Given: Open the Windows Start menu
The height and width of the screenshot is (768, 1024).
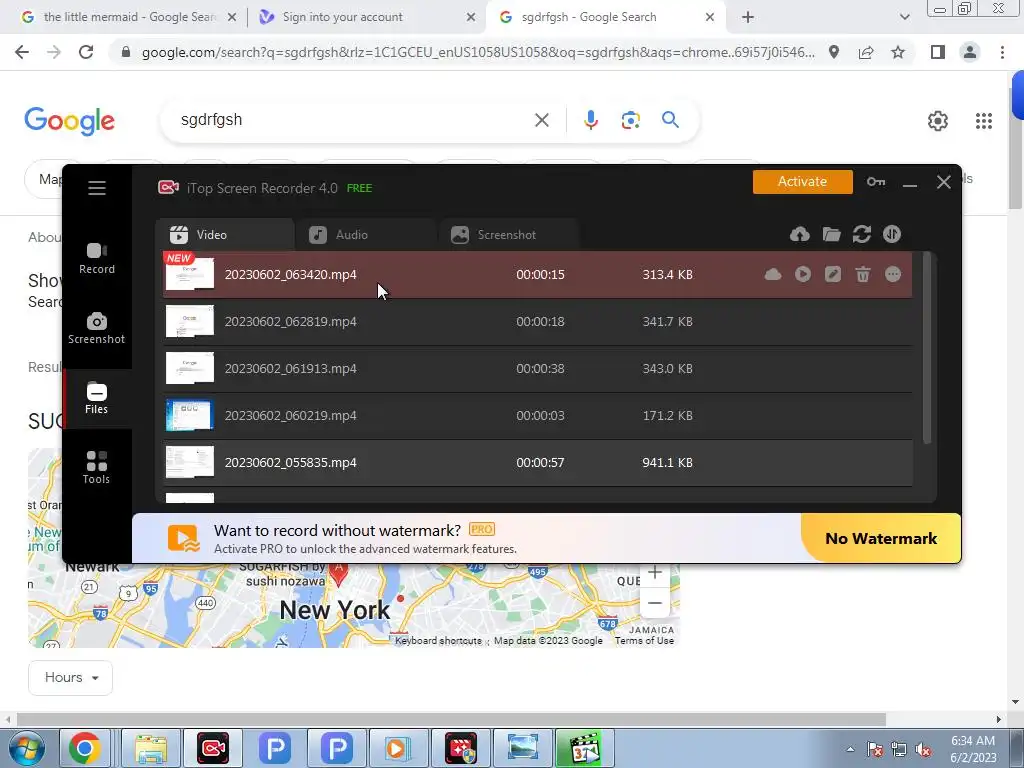Looking at the screenshot, I should (x=26, y=748).
